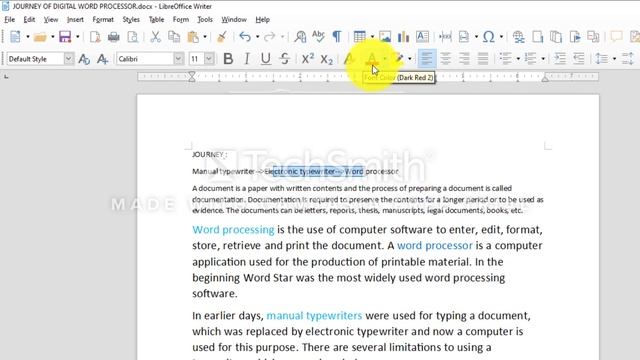This screenshot has height=360, width=640.
Task: Click Export as PDF icon
Action: point(95,37)
